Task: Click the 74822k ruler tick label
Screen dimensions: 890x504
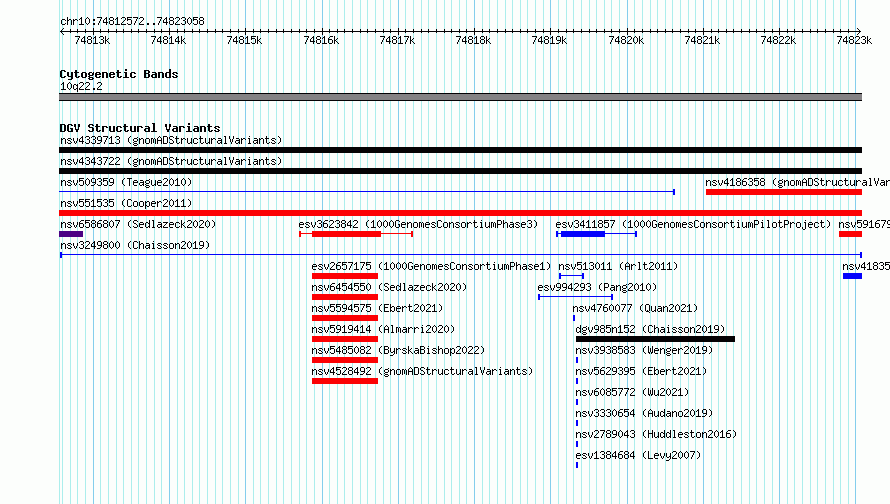Action: coord(778,40)
